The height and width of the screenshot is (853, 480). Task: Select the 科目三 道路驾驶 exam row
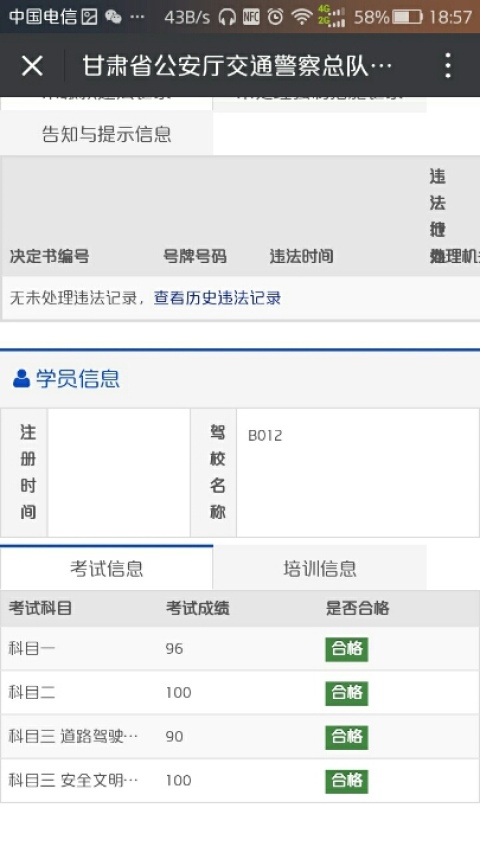[240, 737]
